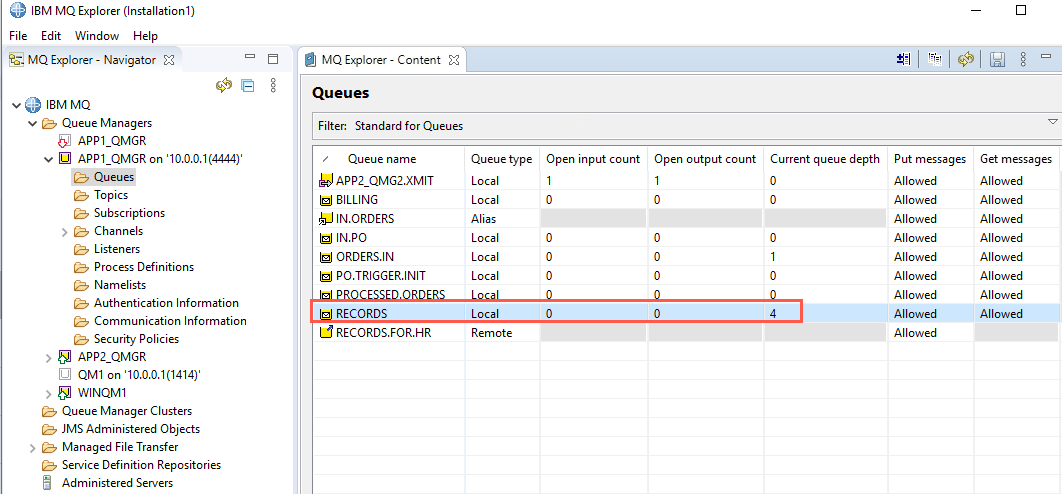Click the Collapse All icon in Navigator
The height and width of the screenshot is (494, 1062).
click(248, 85)
